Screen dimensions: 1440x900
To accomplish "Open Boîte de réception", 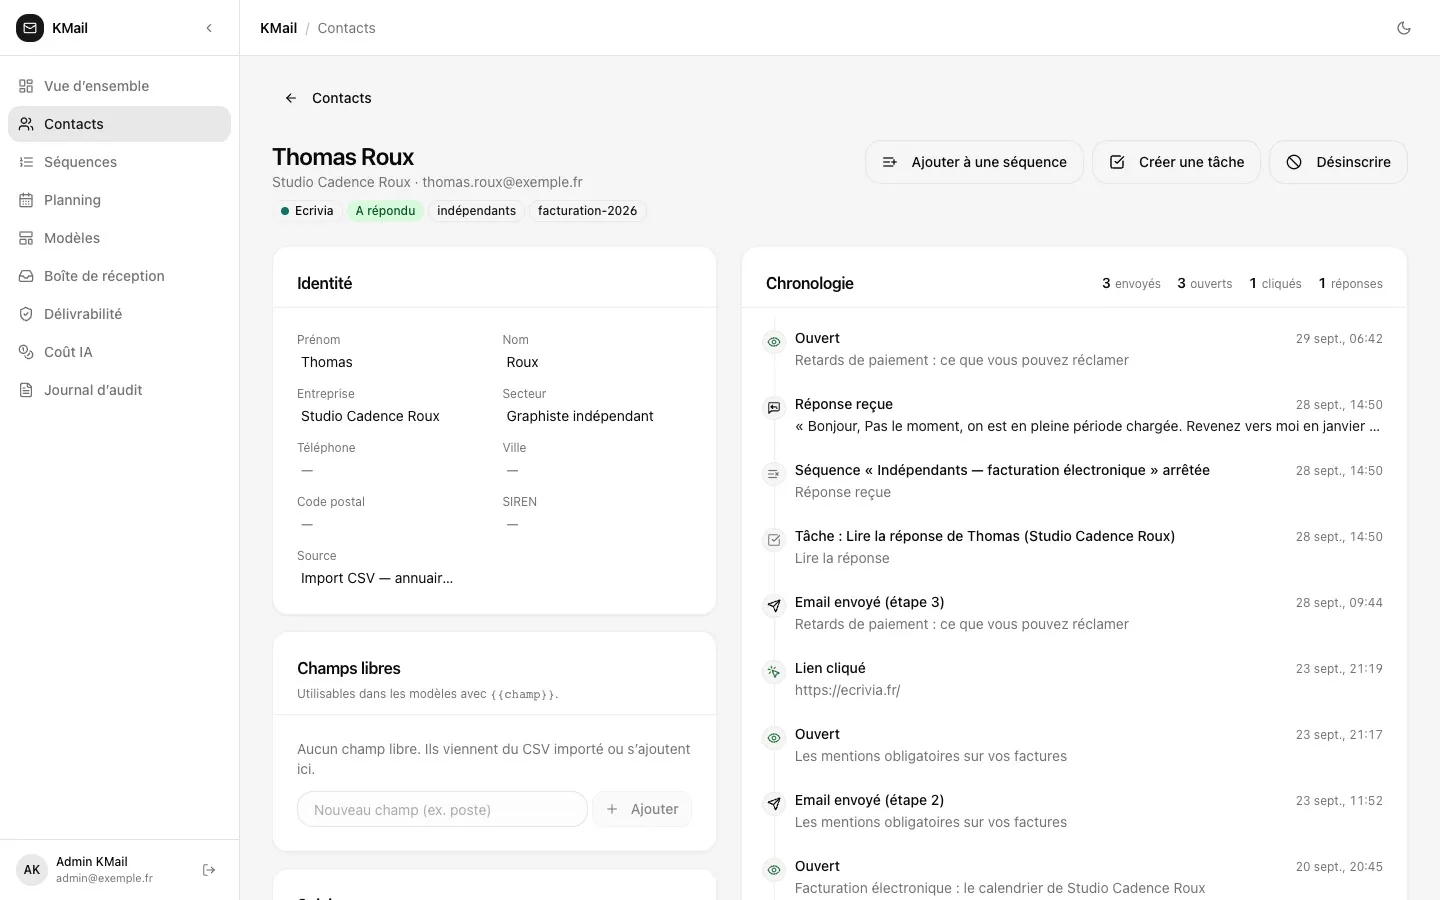I will click(x=119, y=276).
